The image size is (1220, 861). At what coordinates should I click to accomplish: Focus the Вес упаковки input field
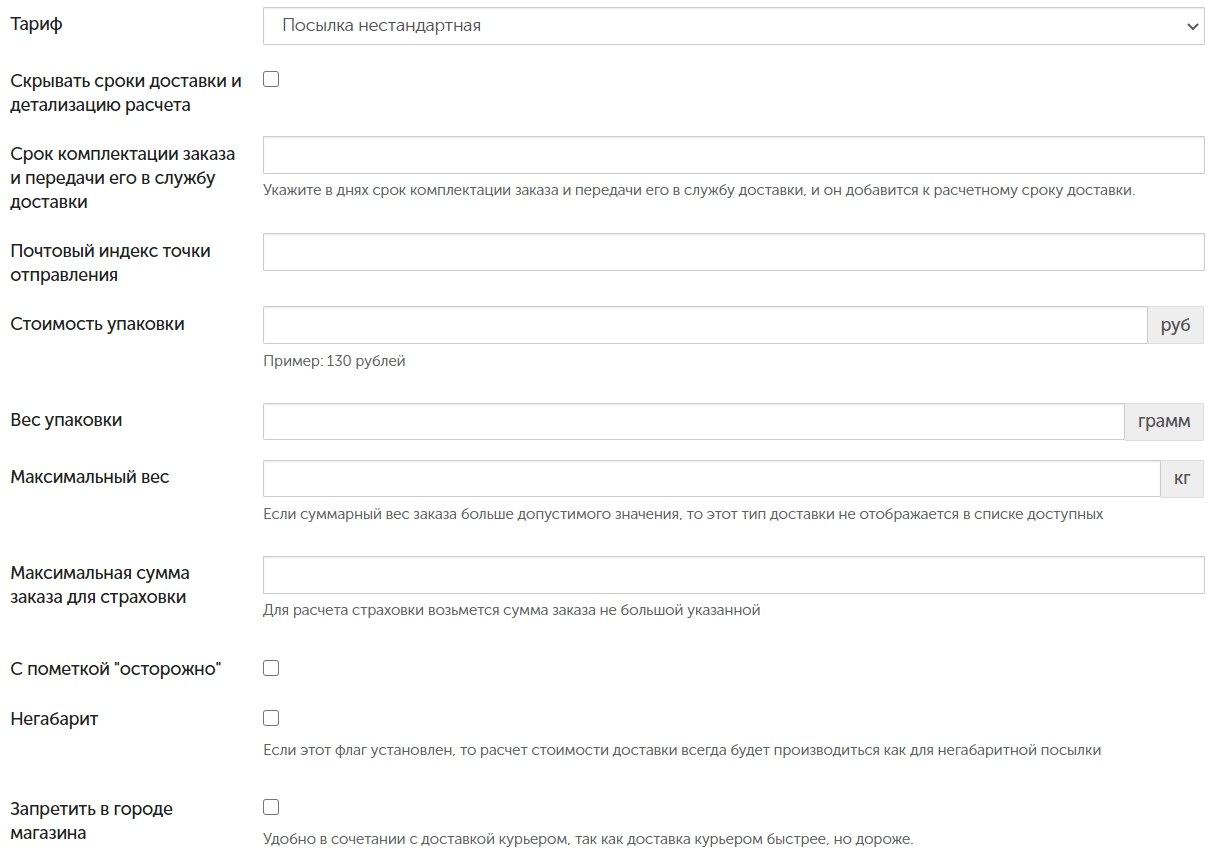tap(694, 421)
